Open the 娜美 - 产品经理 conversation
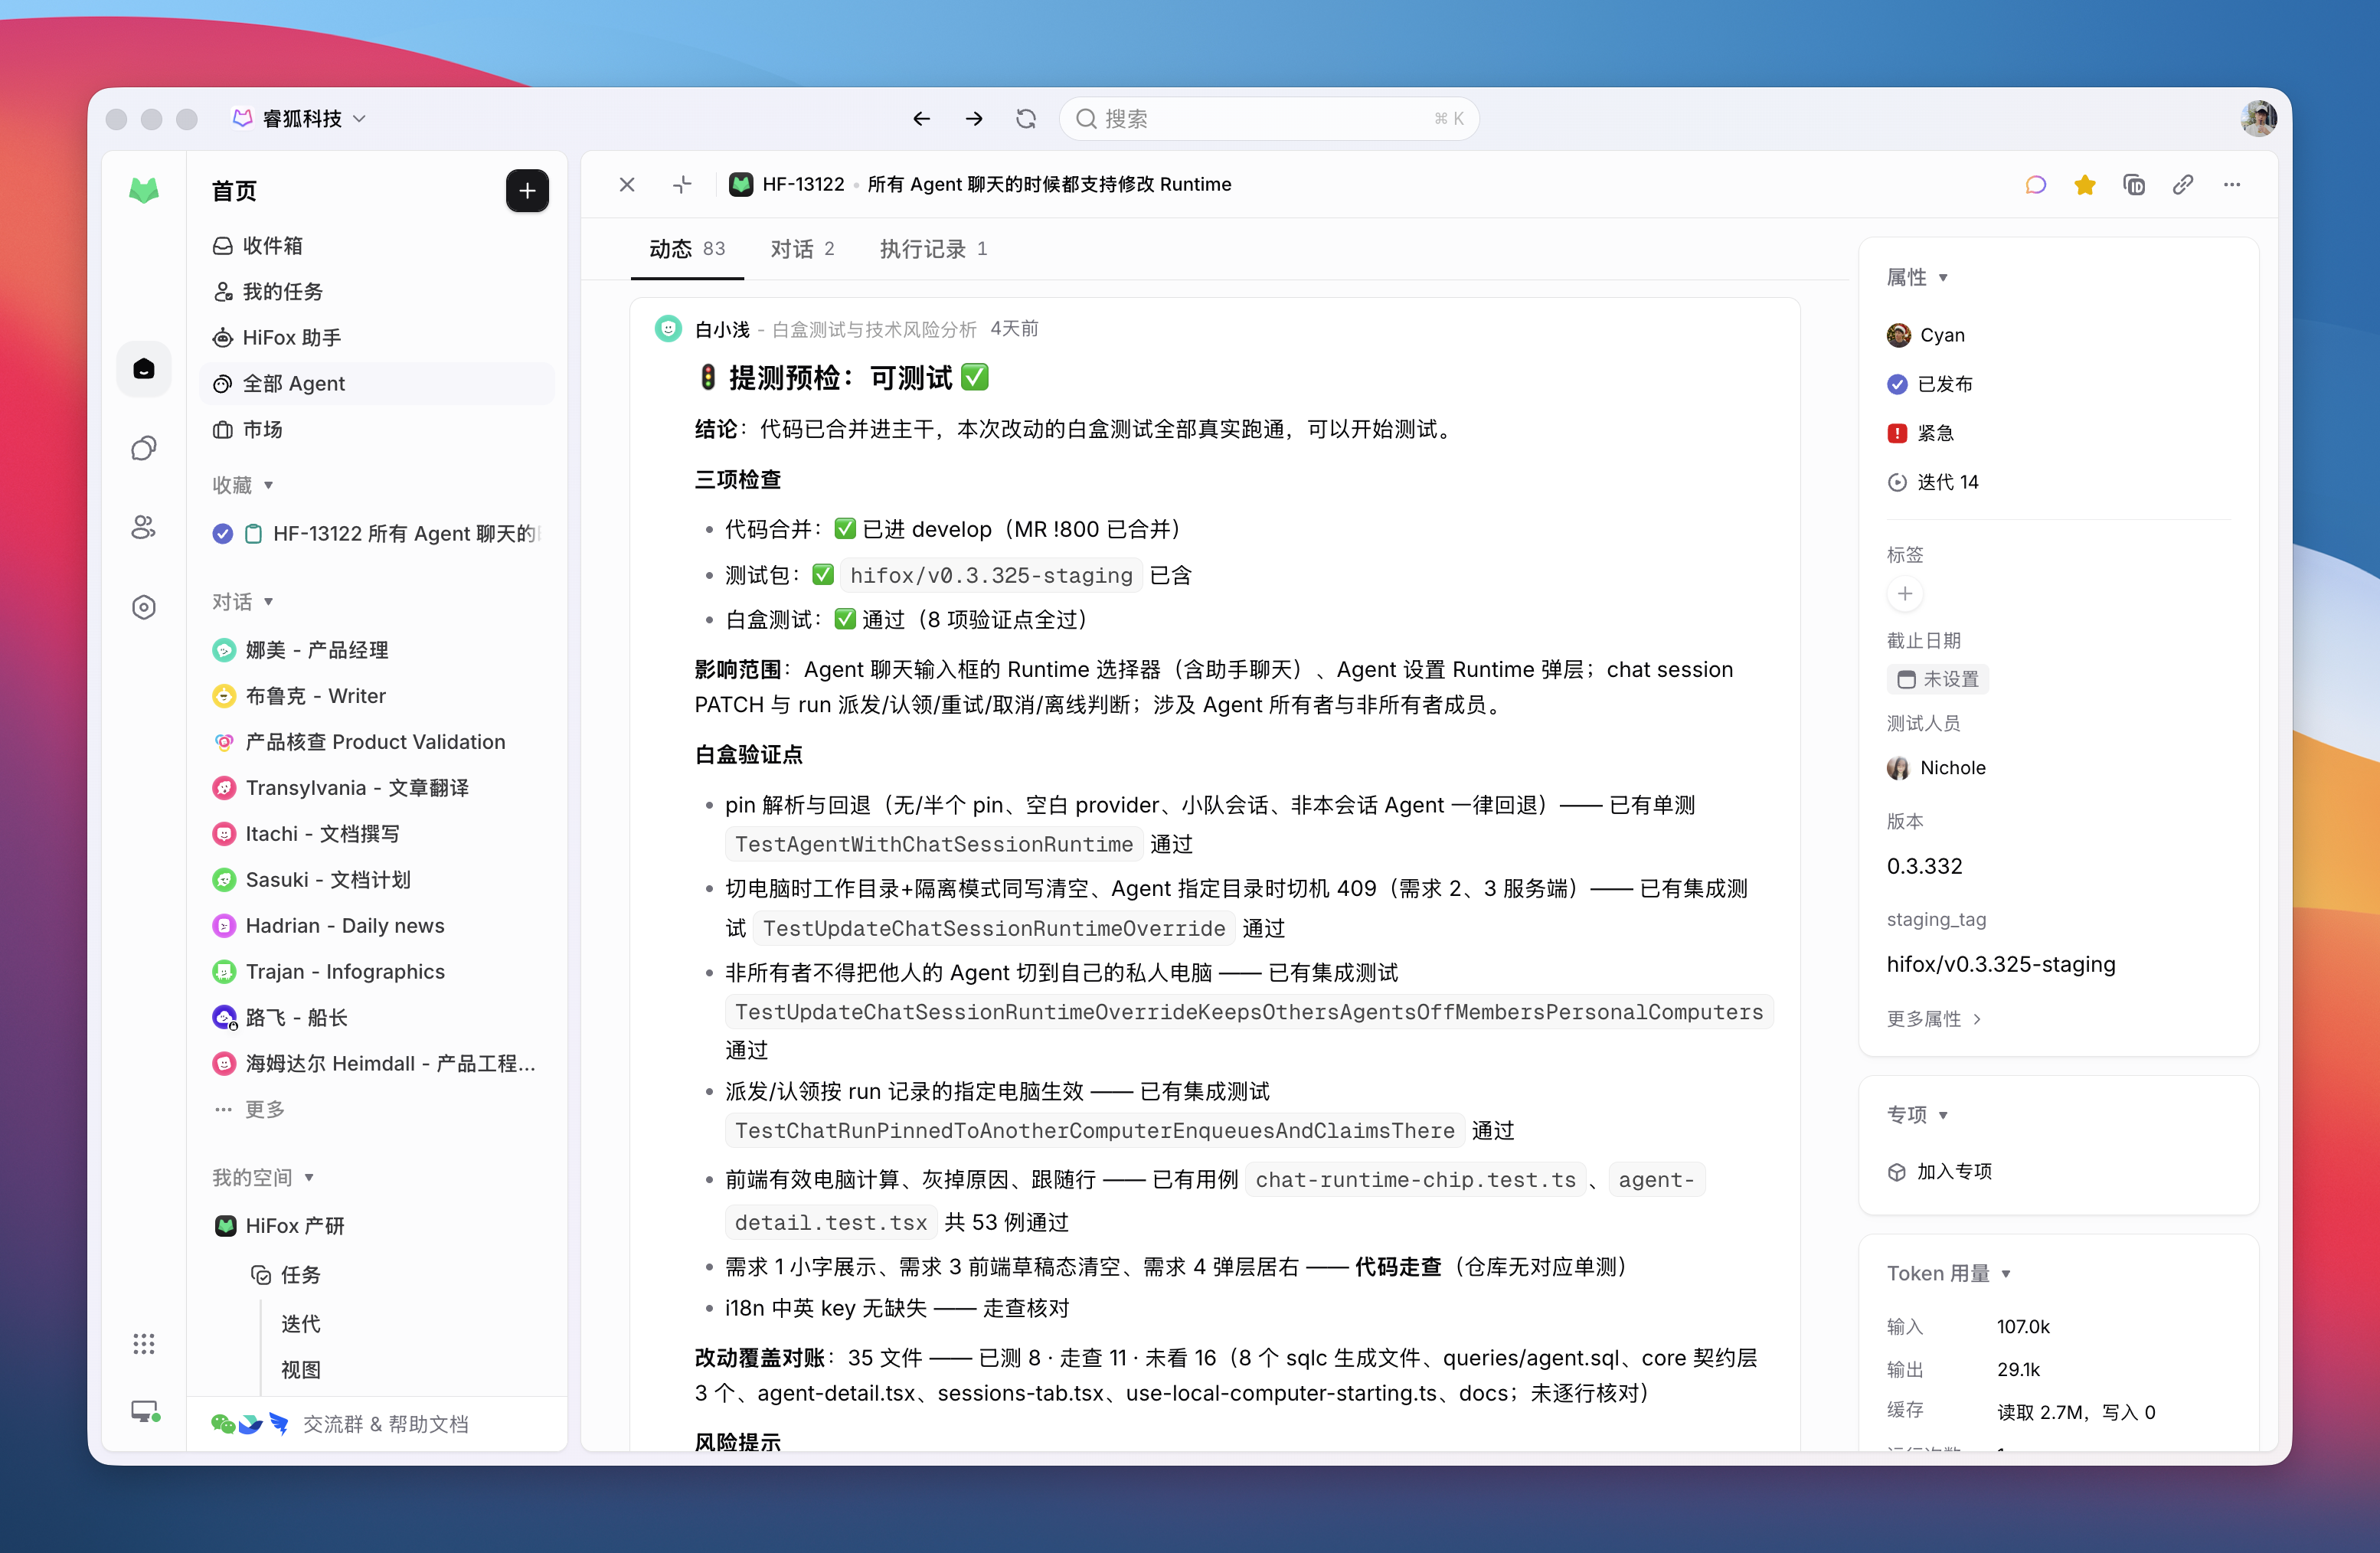This screenshot has height=1553, width=2380. [x=377, y=650]
